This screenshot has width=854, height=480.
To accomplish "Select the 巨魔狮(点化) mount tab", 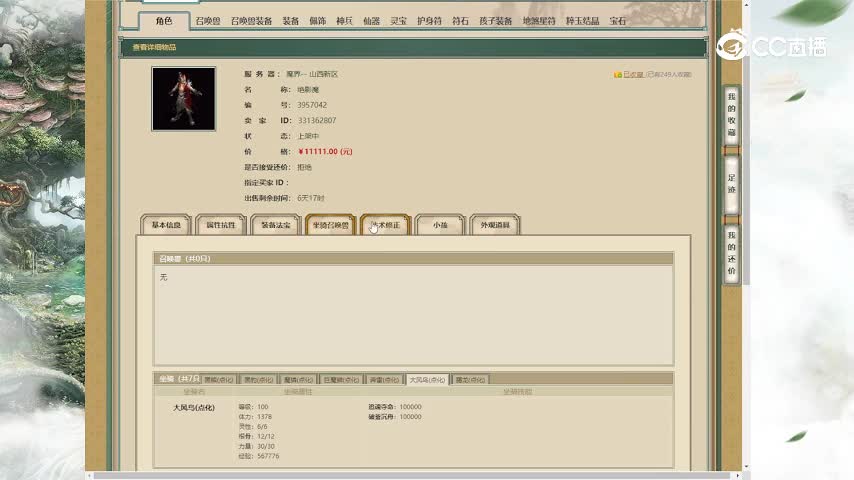I will coord(341,380).
